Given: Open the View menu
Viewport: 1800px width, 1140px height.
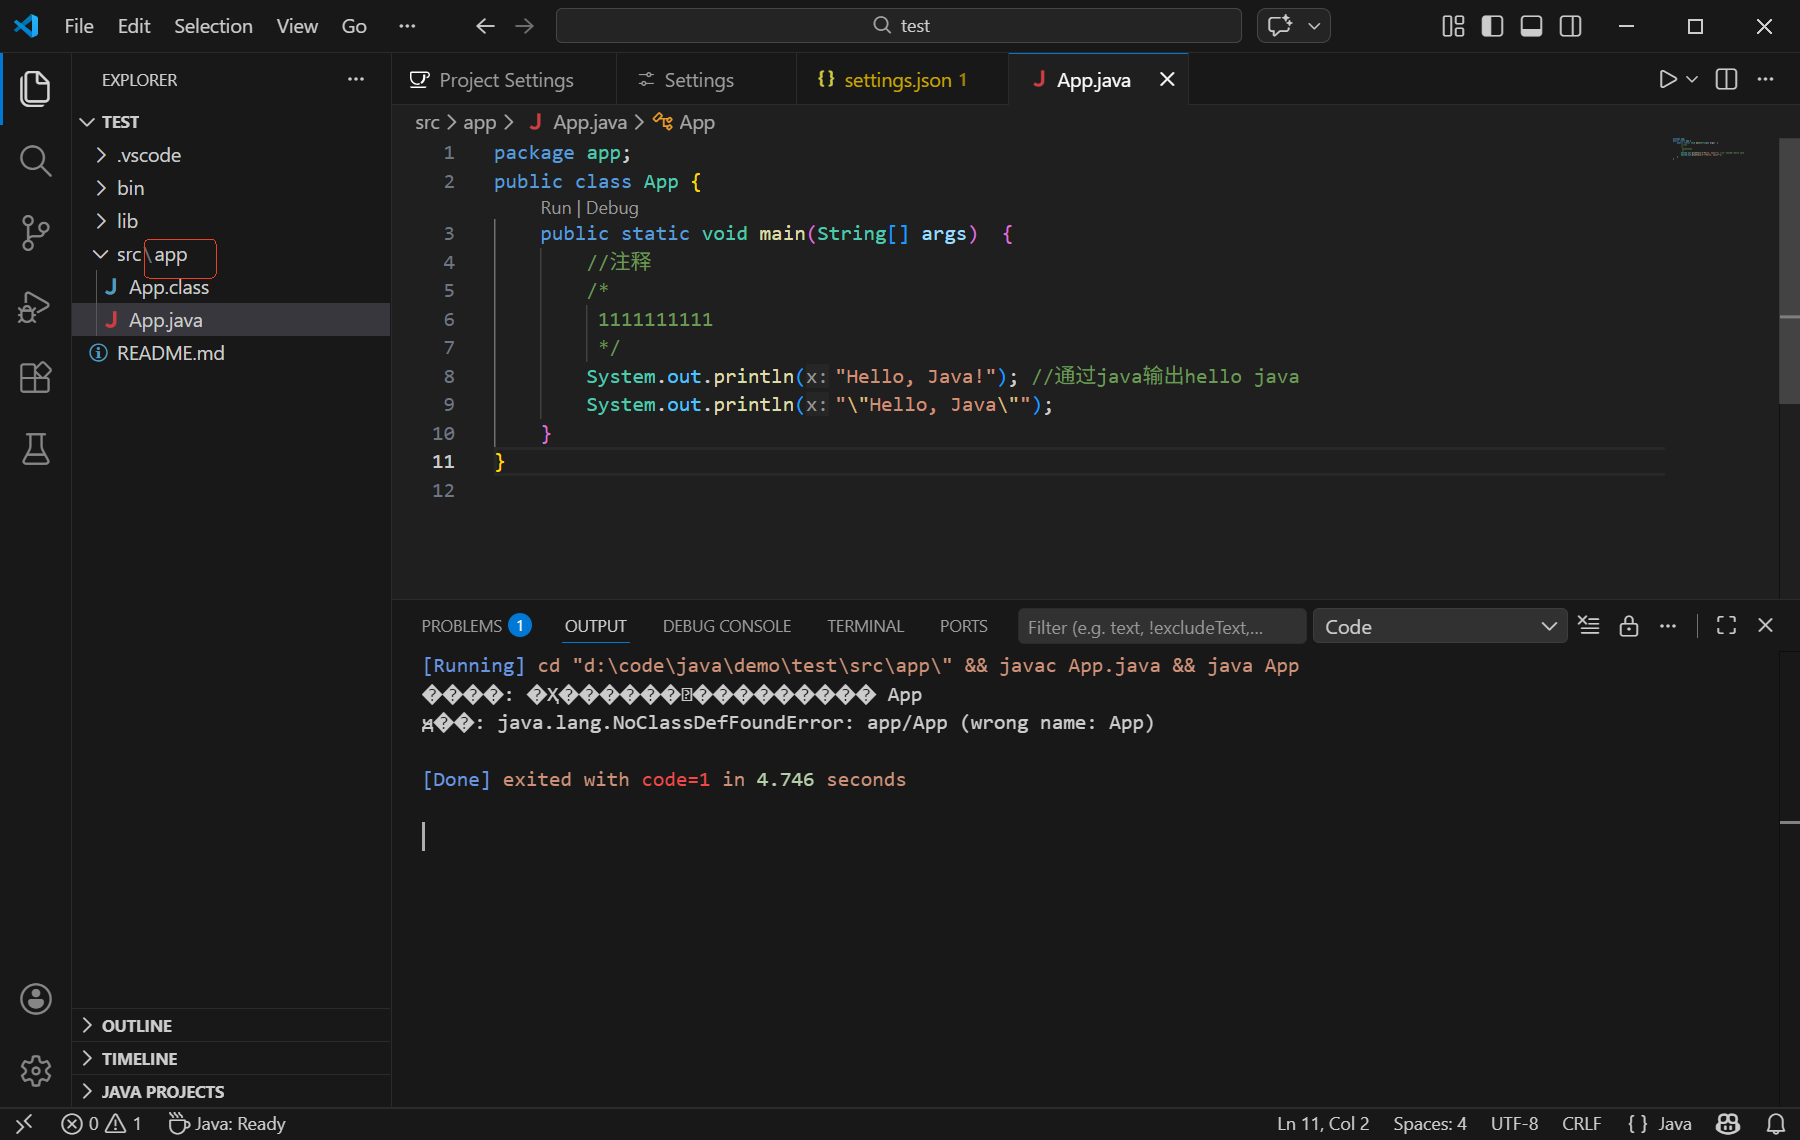Looking at the screenshot, I should click(x=297, y=26).
